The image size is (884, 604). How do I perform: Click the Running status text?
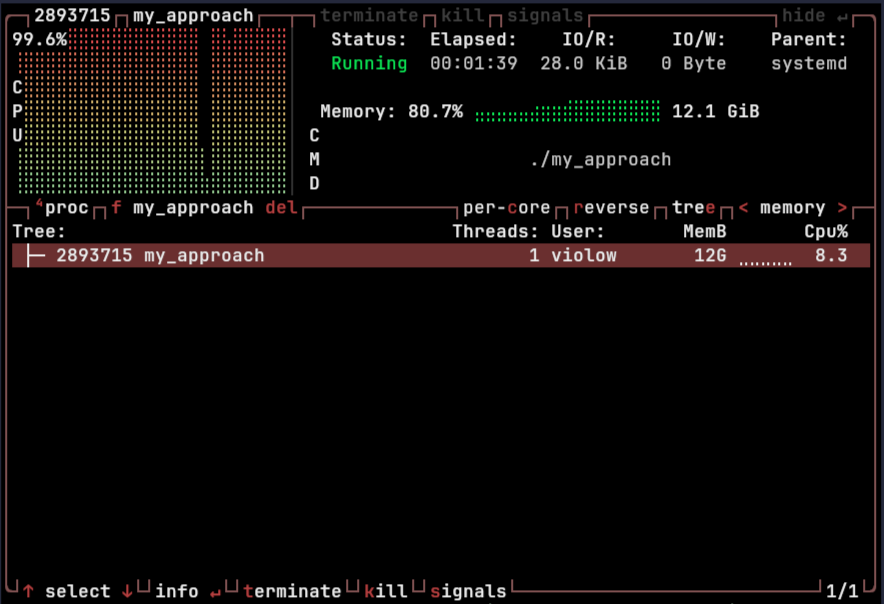click(x=369, y=63)
